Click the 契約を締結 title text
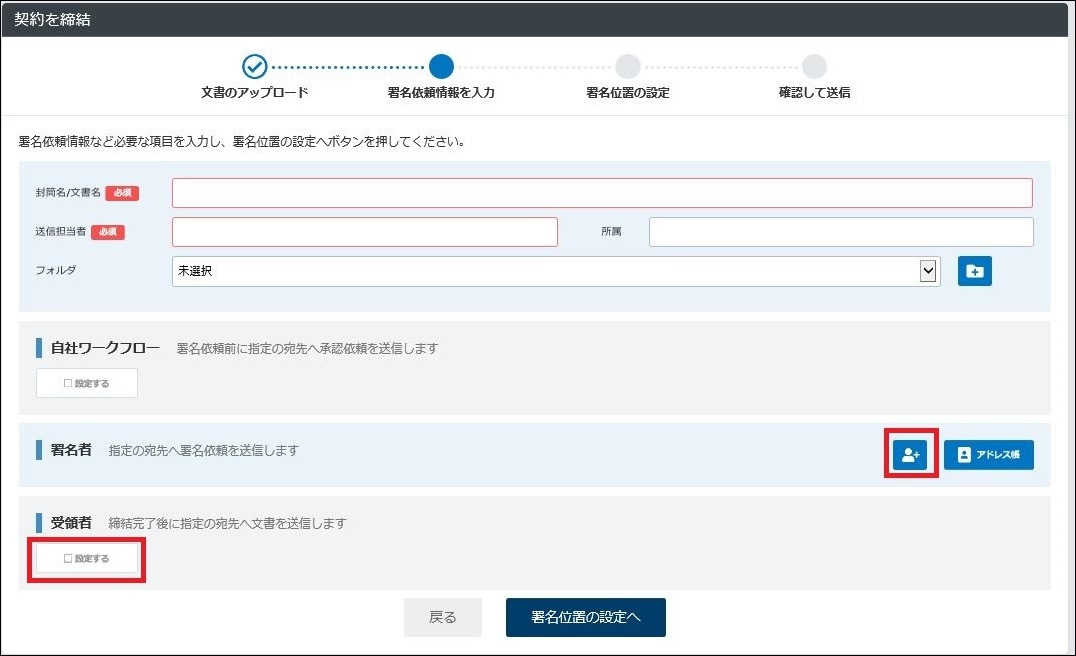The width and height of the screenshot is (1076, 656). [x=52, y=19]
